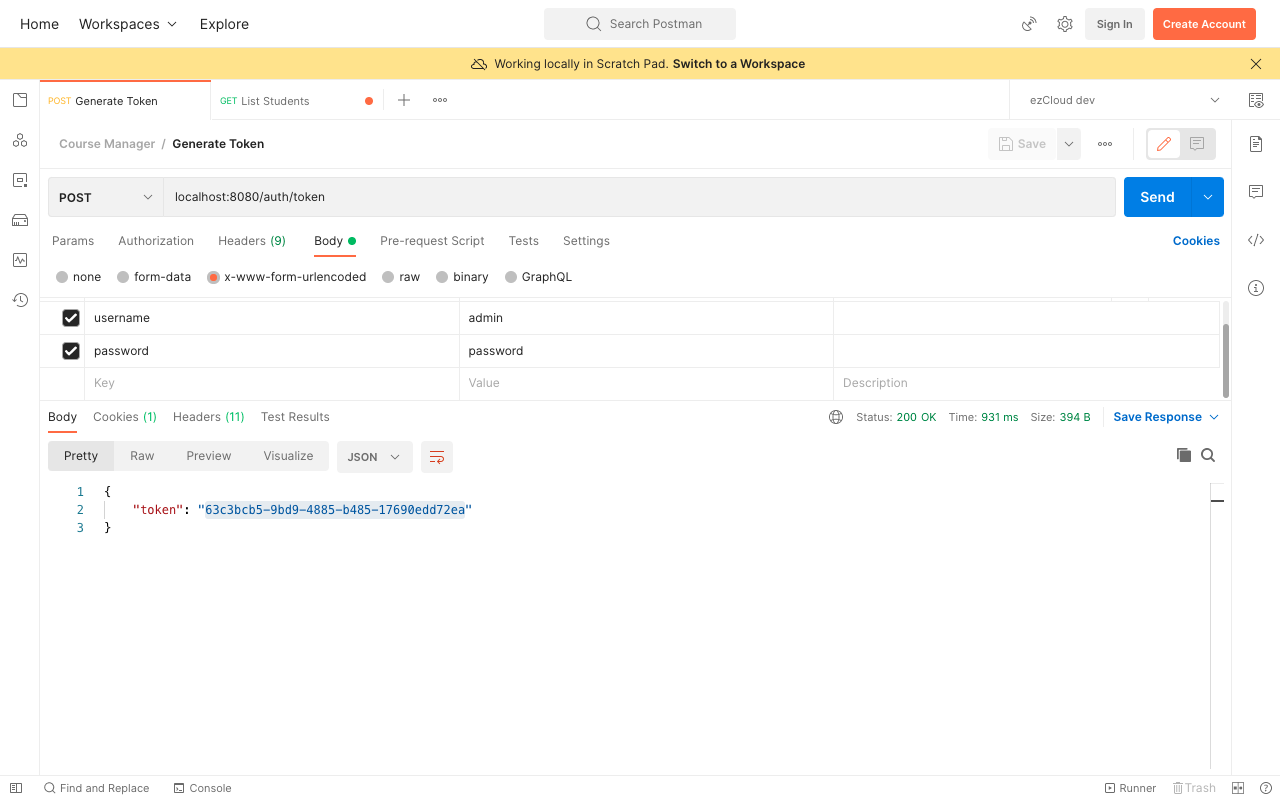The width and height of the screenshot is (1280, 800).
Task: Select the raw body type
Action: click(x=388, y=277)
